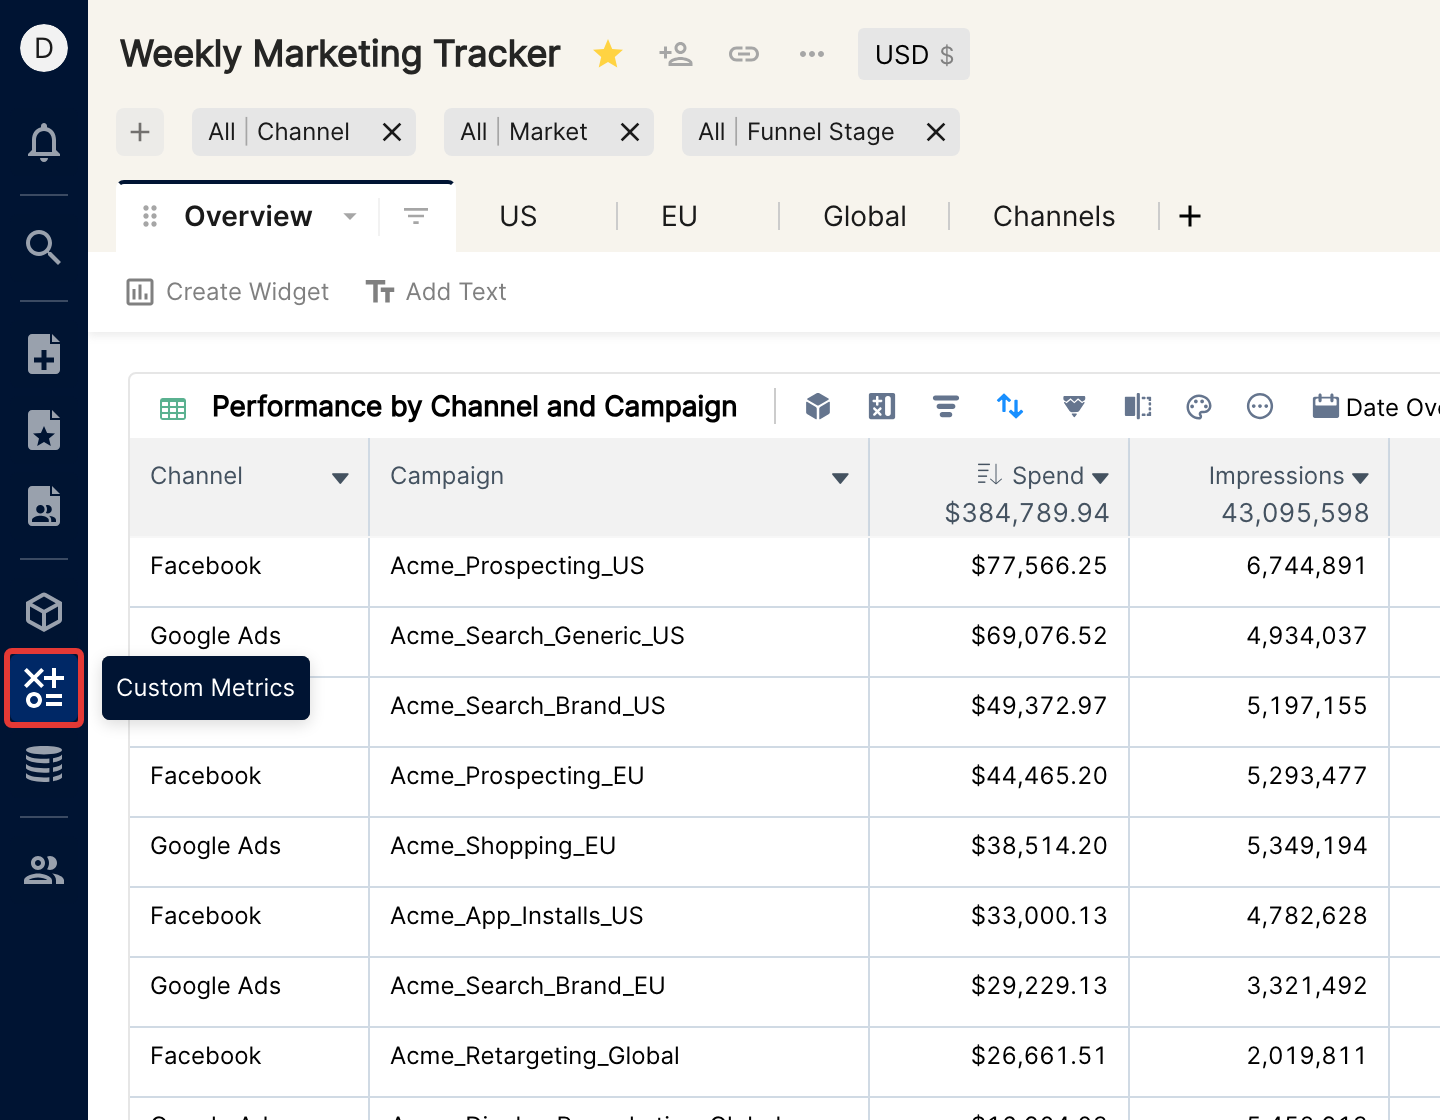Expand the Overview tab dropdown arrow
The height and width of the screenshot is (1120, 1440).
point(350,216)
